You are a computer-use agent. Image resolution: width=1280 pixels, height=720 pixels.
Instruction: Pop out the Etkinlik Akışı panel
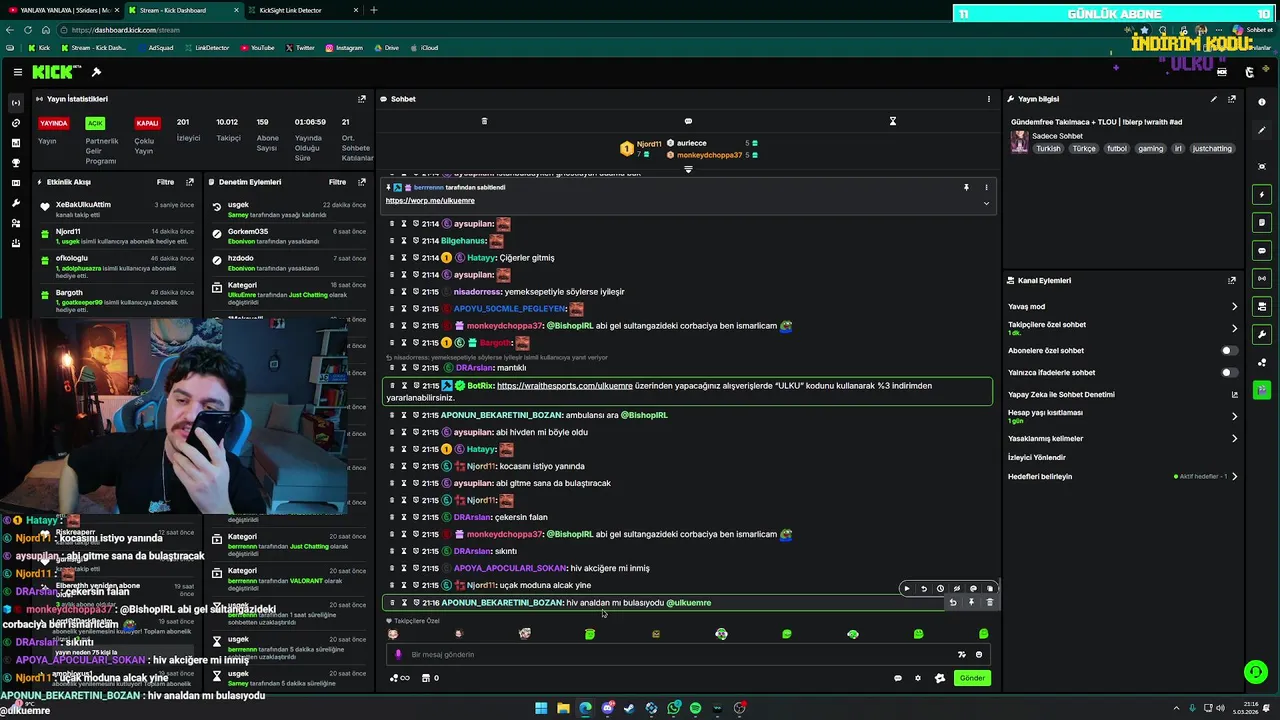[x=190, y=182]
